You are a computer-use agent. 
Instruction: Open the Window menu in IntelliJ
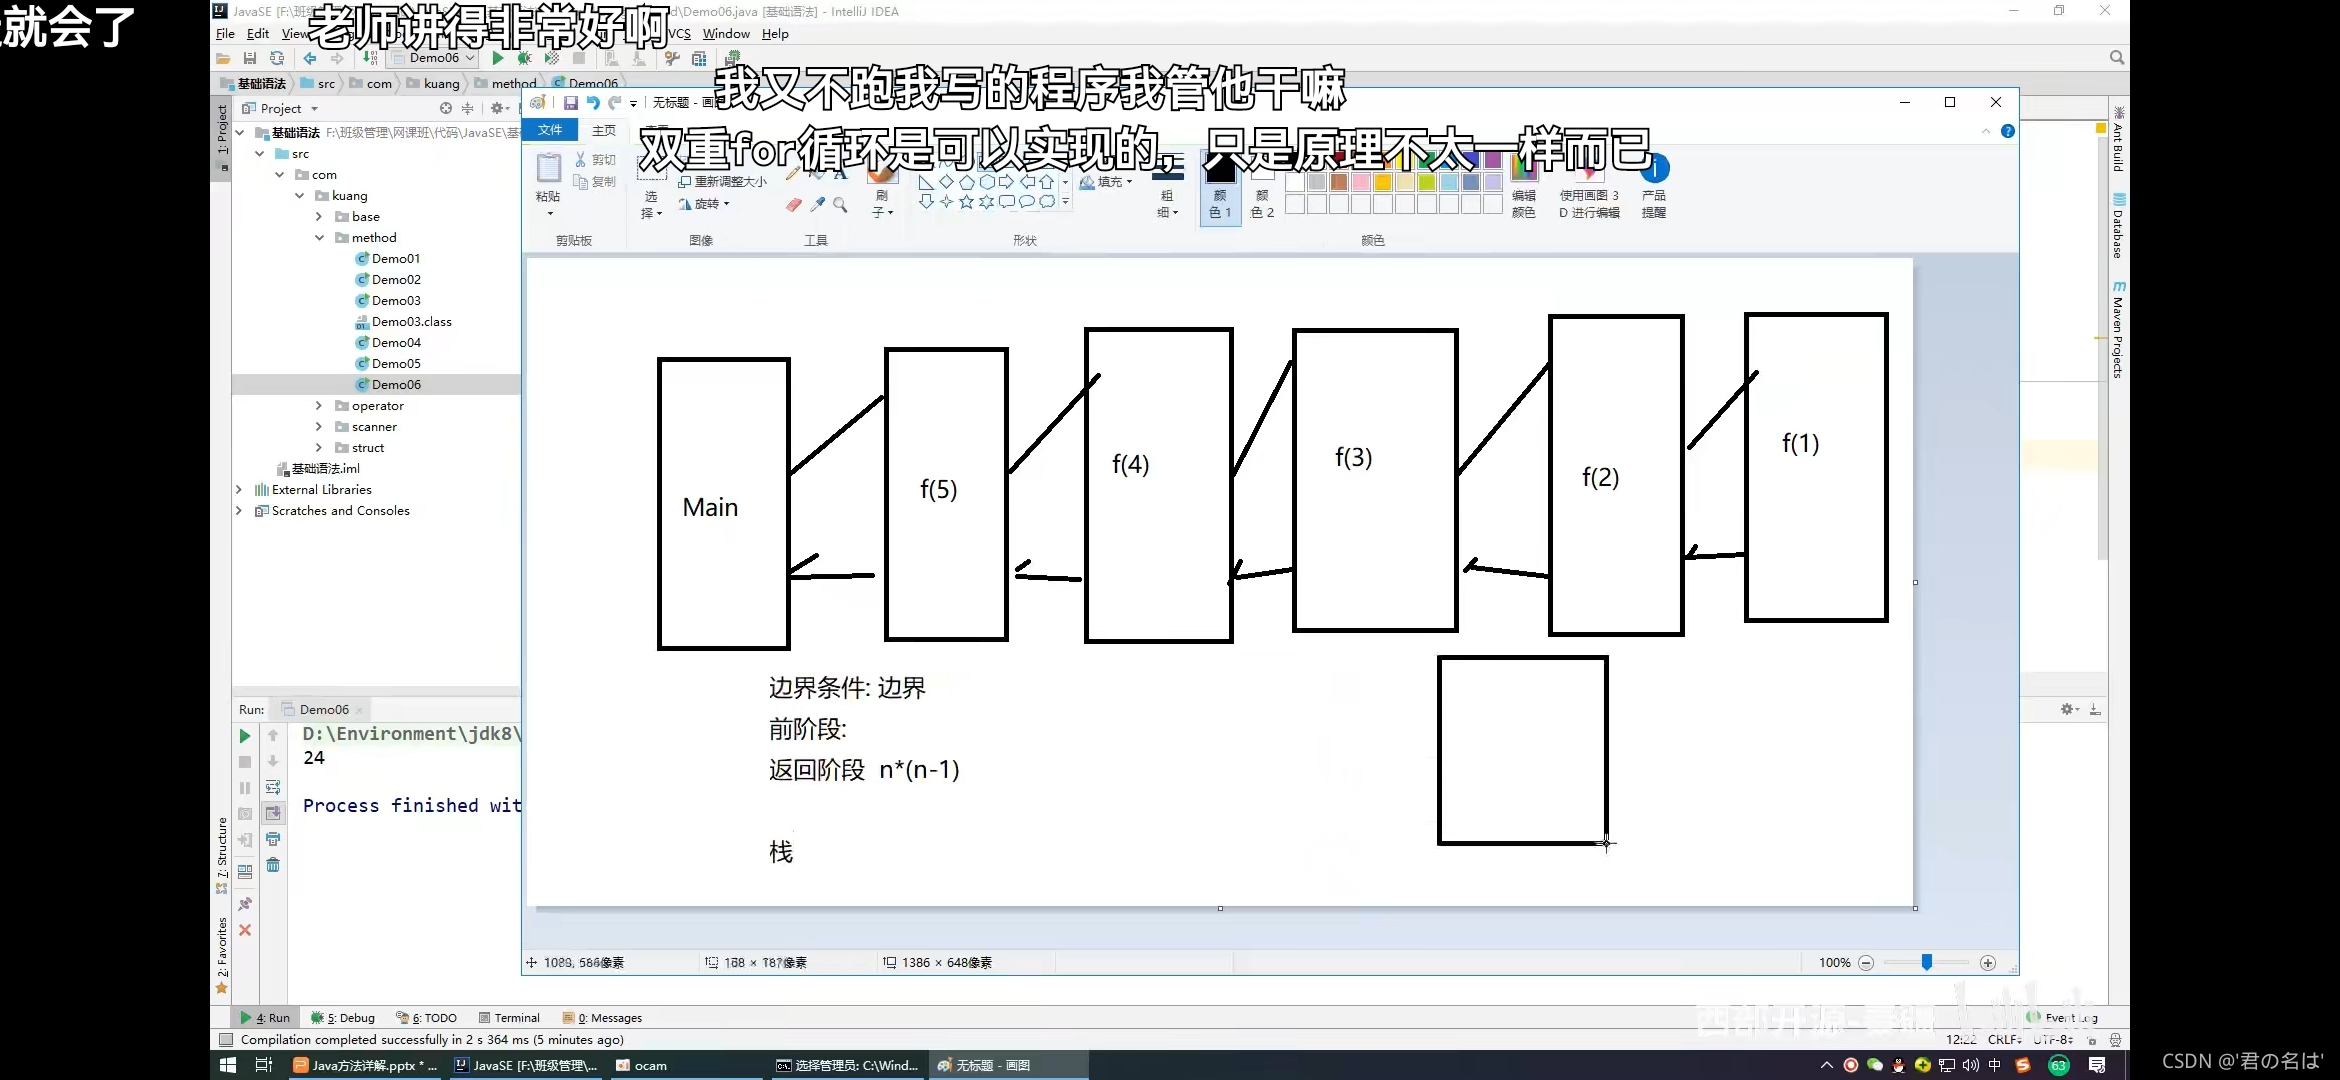click(726, 34)
